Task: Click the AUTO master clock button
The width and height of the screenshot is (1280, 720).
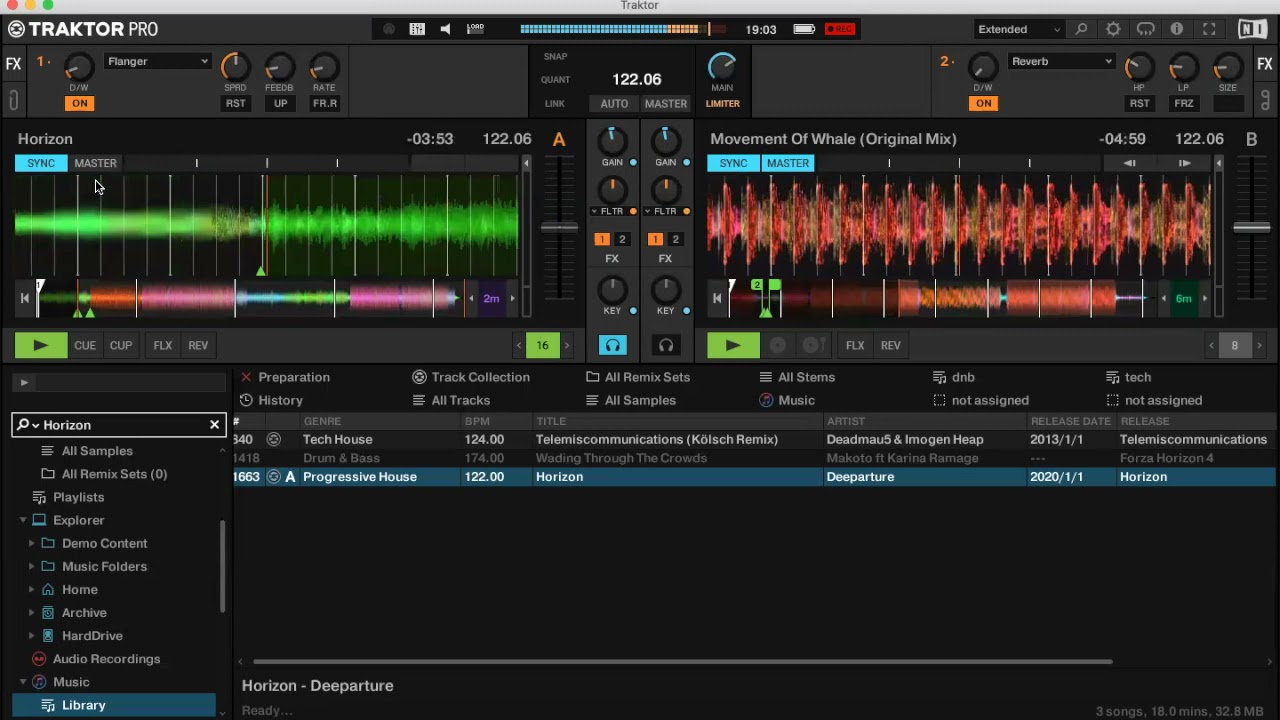Action: click(614, 104)
